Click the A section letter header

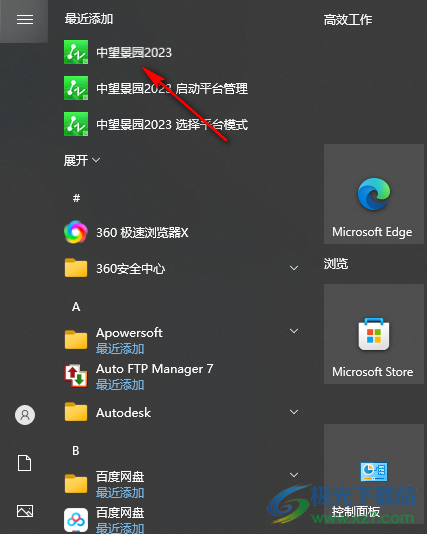76,307
